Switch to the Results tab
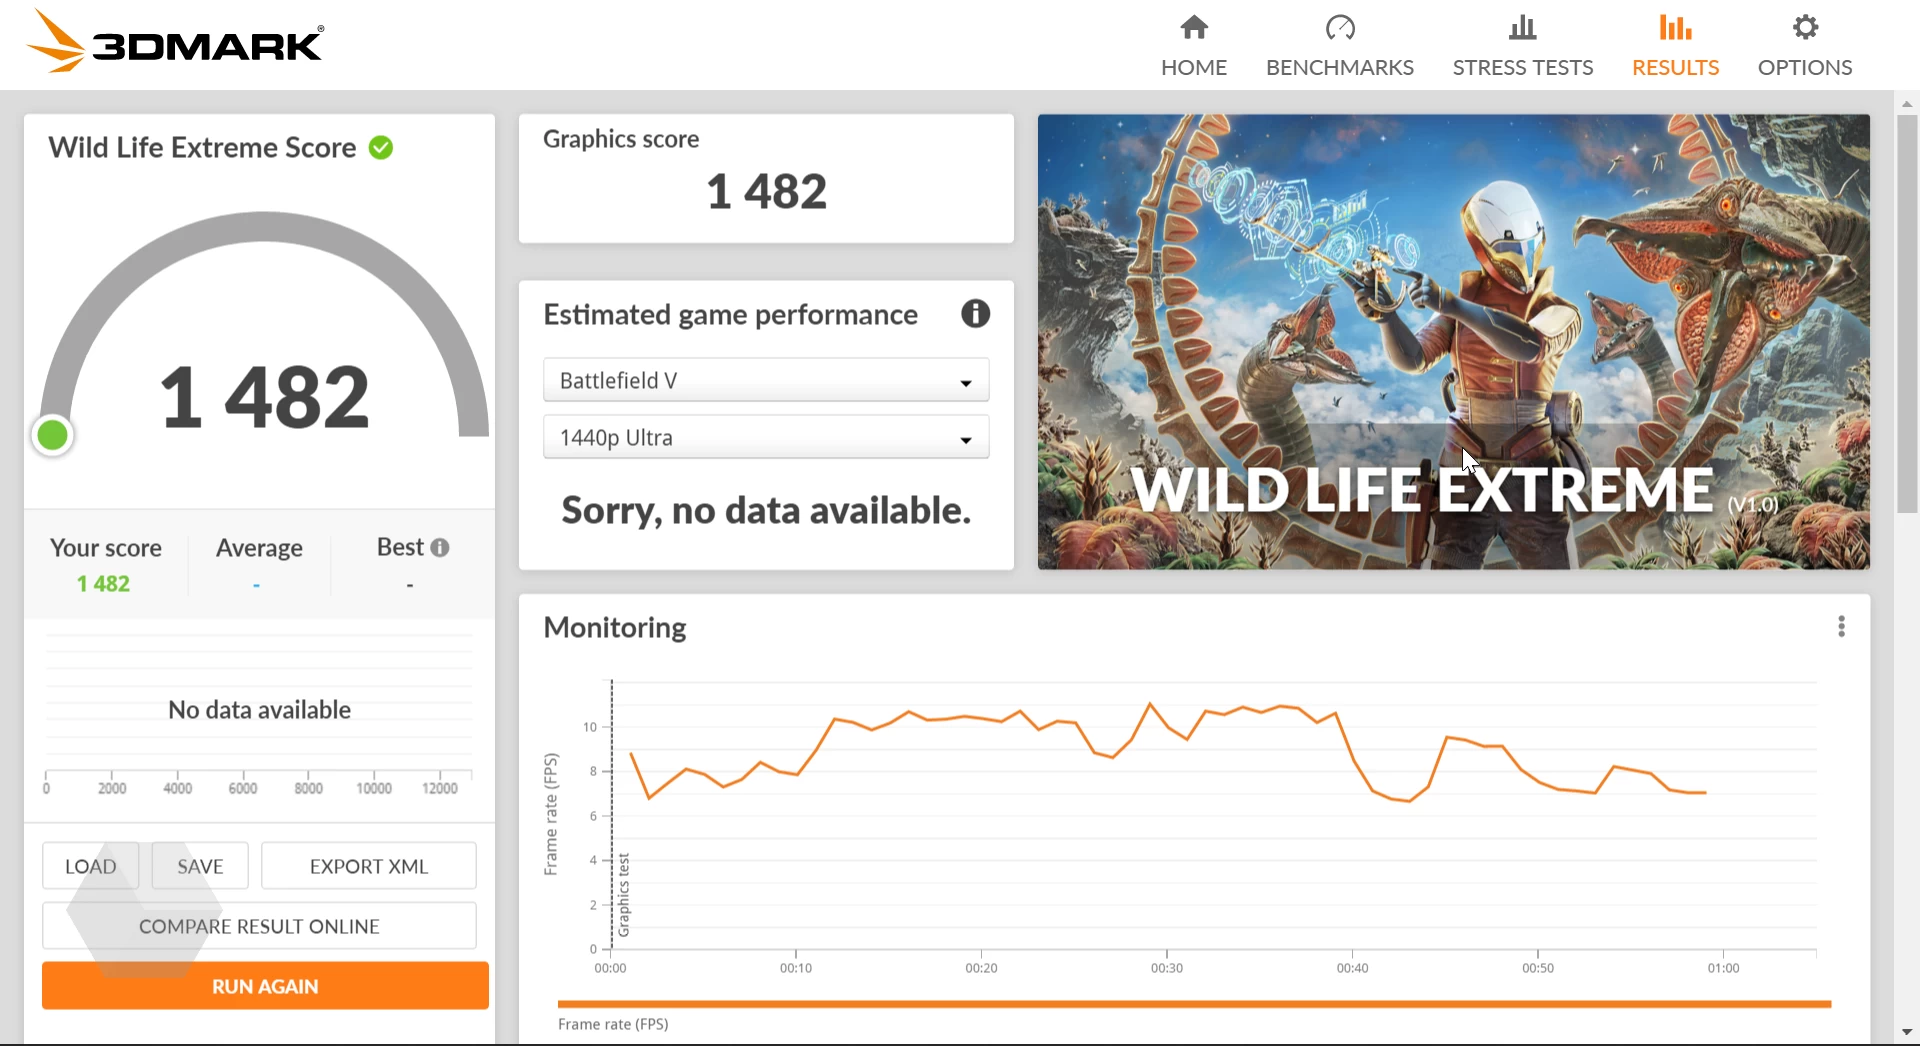The image size is (1920, 1046). tap(1675, 67)
